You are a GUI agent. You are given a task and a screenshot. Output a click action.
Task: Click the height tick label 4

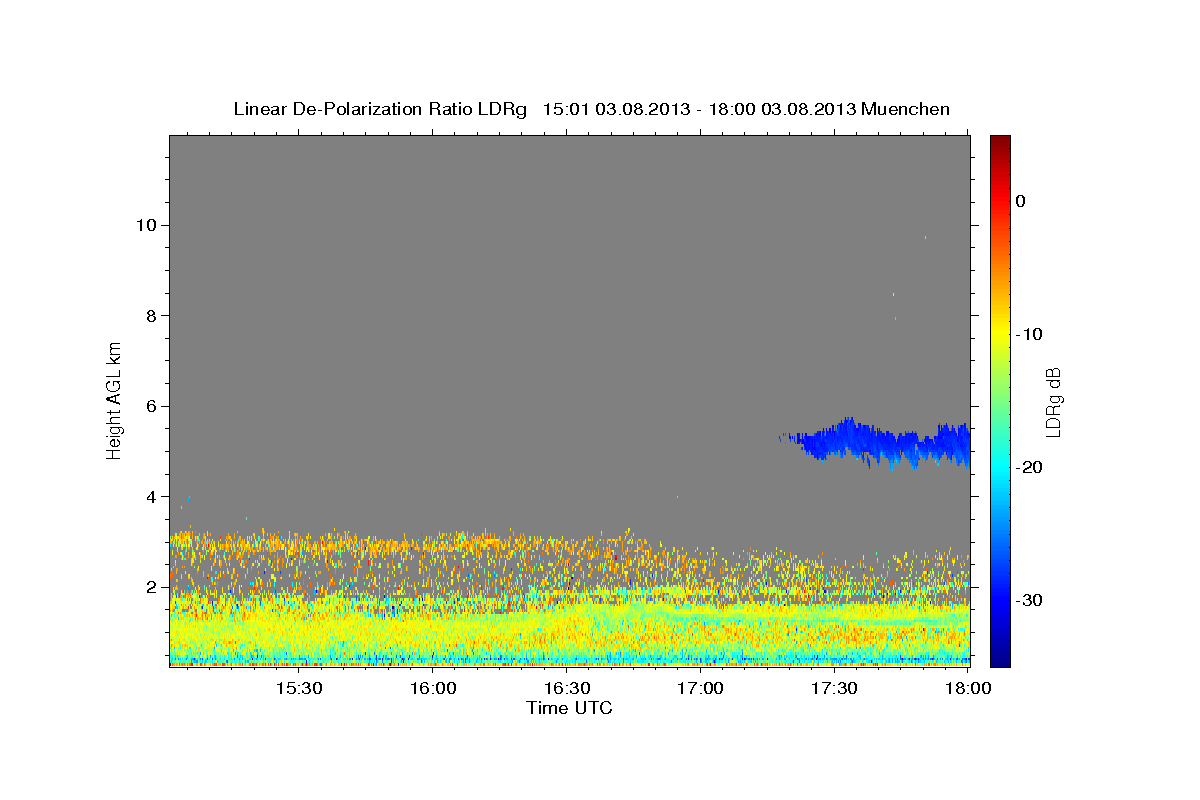coord(151,497)
